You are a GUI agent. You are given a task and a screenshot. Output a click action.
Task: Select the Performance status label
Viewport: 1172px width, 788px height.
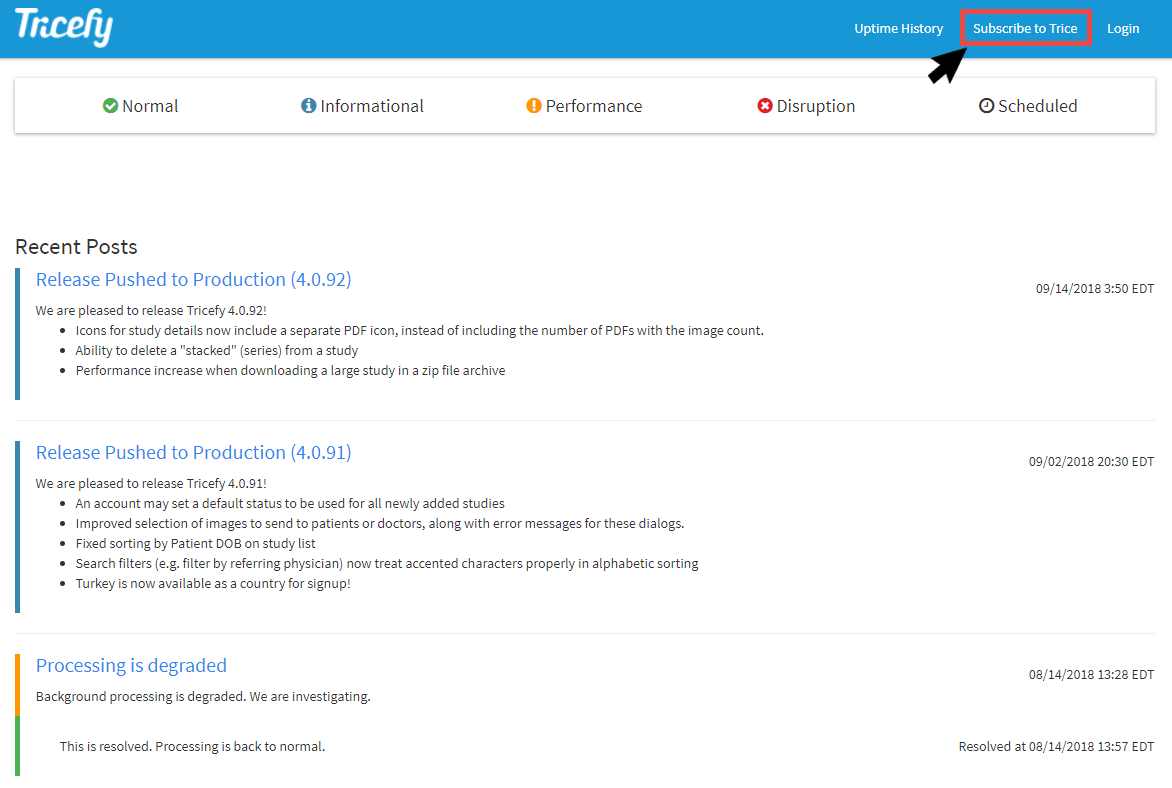click(x=594, y=106)
